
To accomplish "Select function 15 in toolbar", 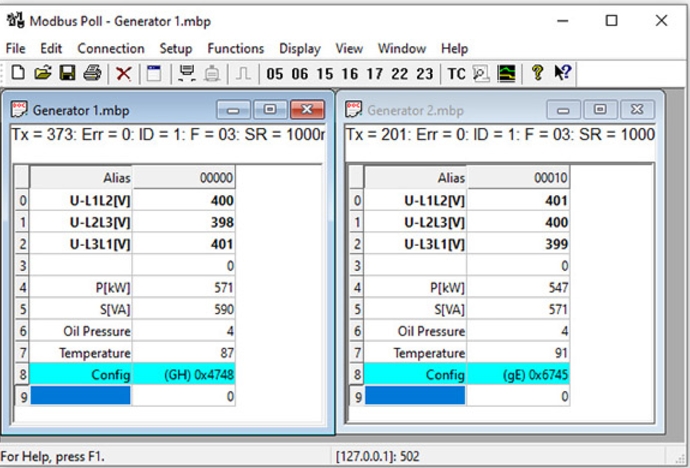I will 325,74.
